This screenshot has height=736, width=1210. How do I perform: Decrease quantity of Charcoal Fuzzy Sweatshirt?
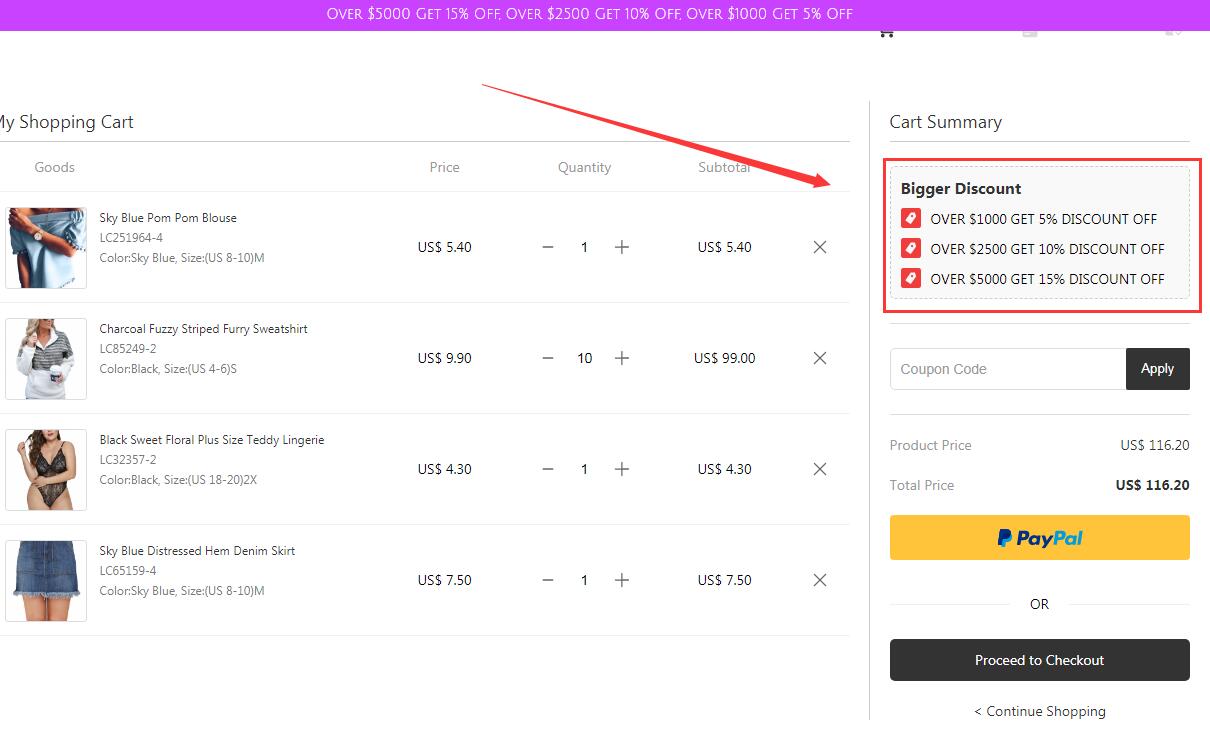coord(548,358)
